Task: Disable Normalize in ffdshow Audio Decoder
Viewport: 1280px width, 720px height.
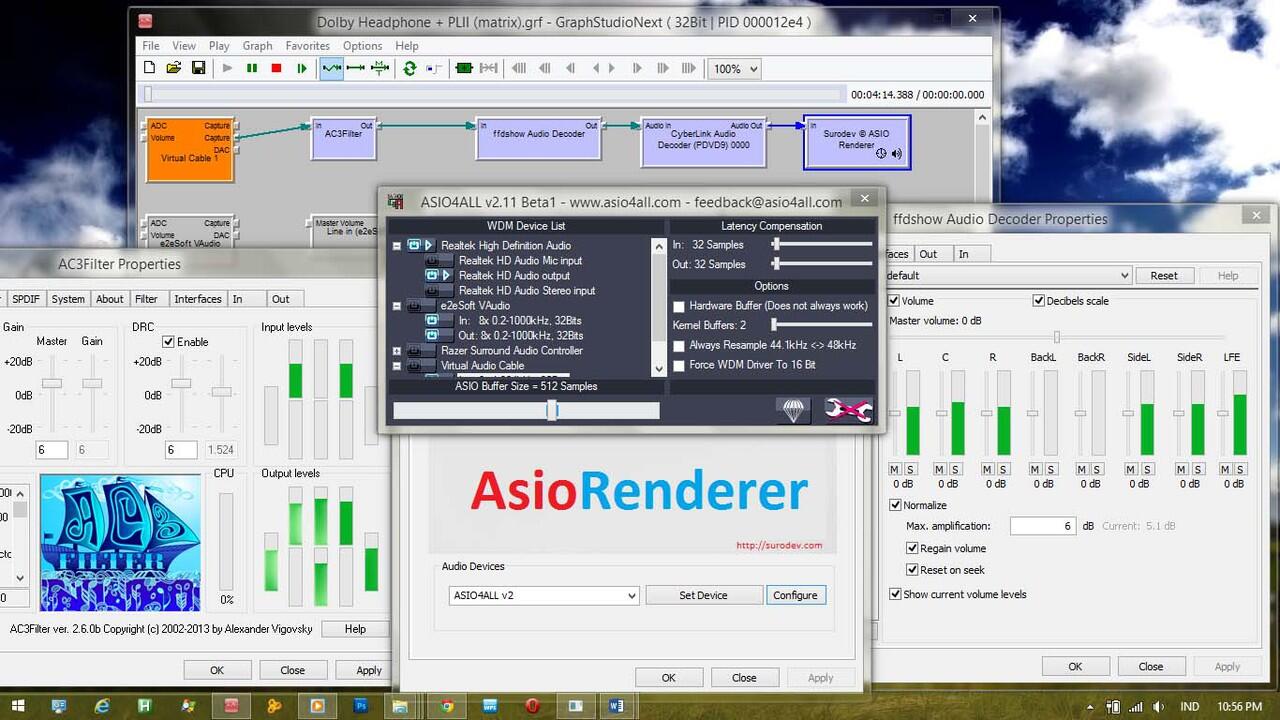Action: (895, 505)
